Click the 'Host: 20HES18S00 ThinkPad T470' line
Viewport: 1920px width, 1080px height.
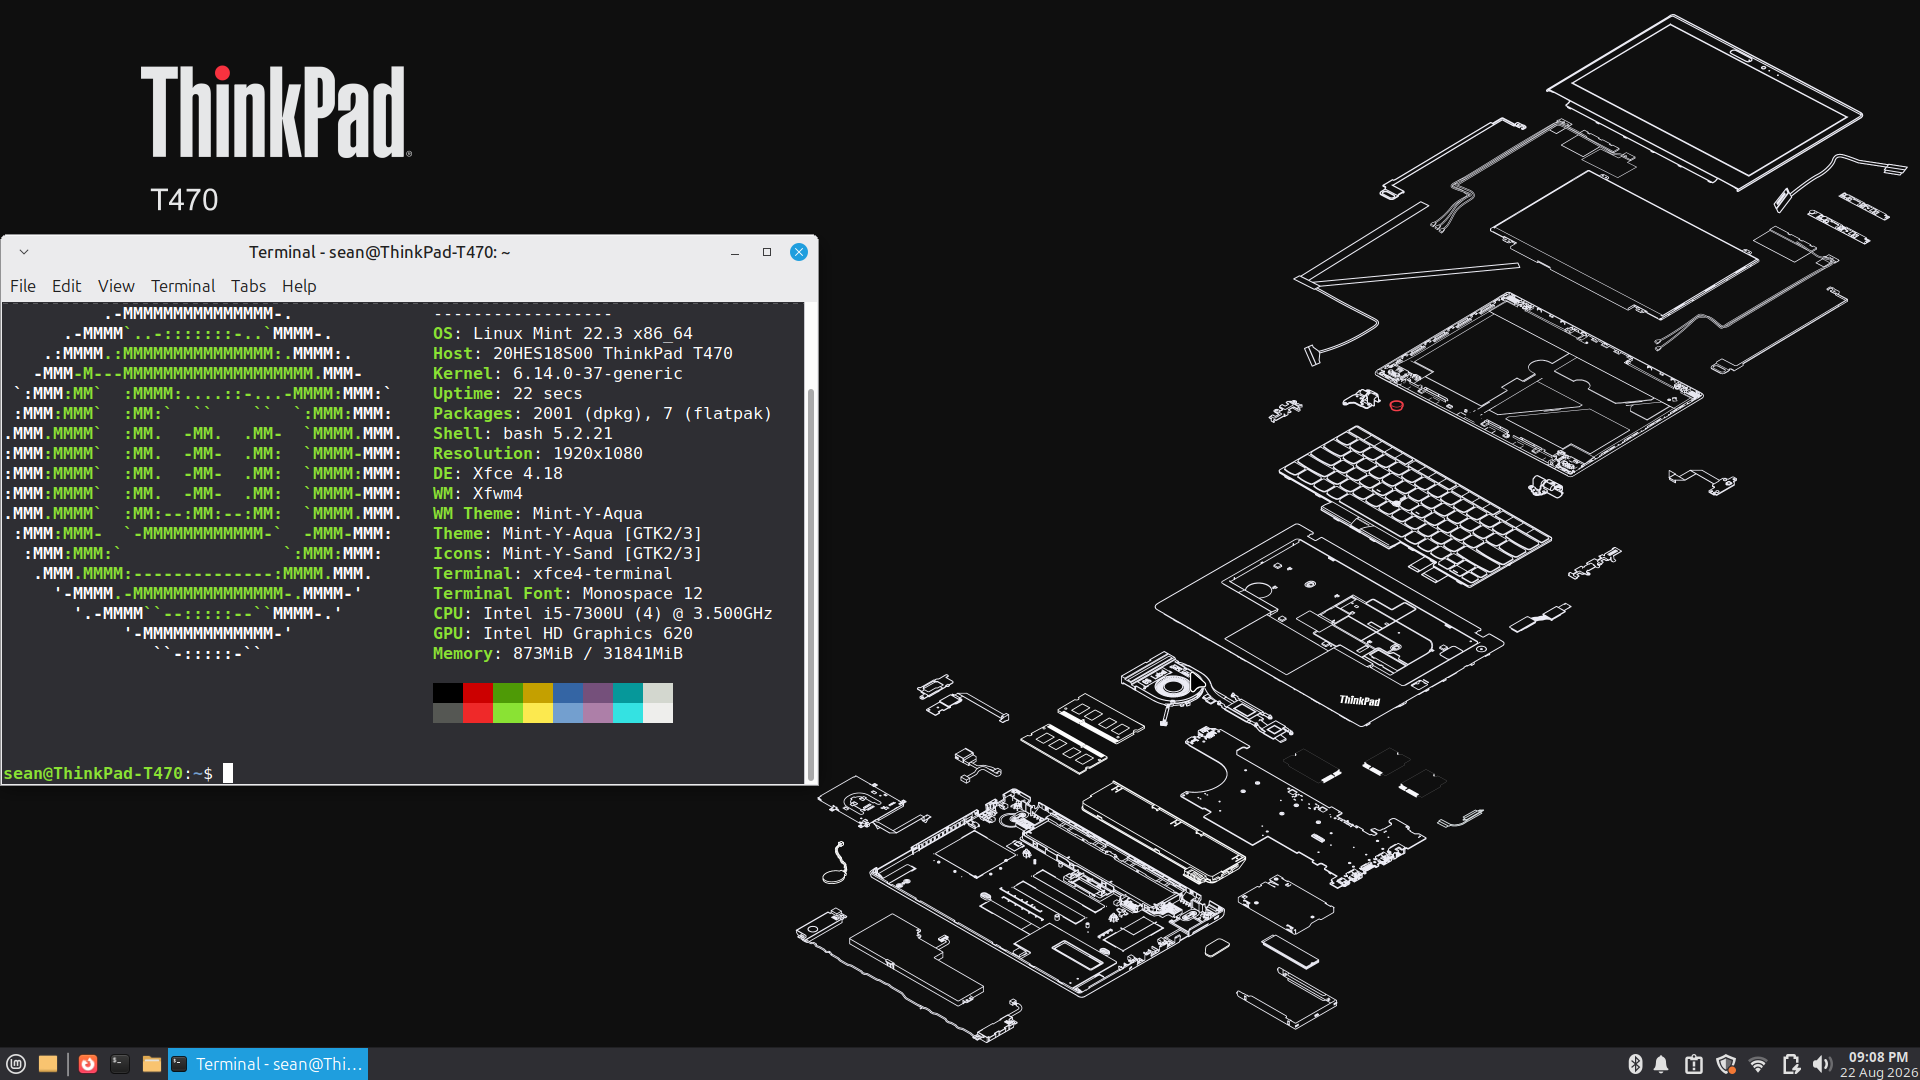click(x=583, y=354)
